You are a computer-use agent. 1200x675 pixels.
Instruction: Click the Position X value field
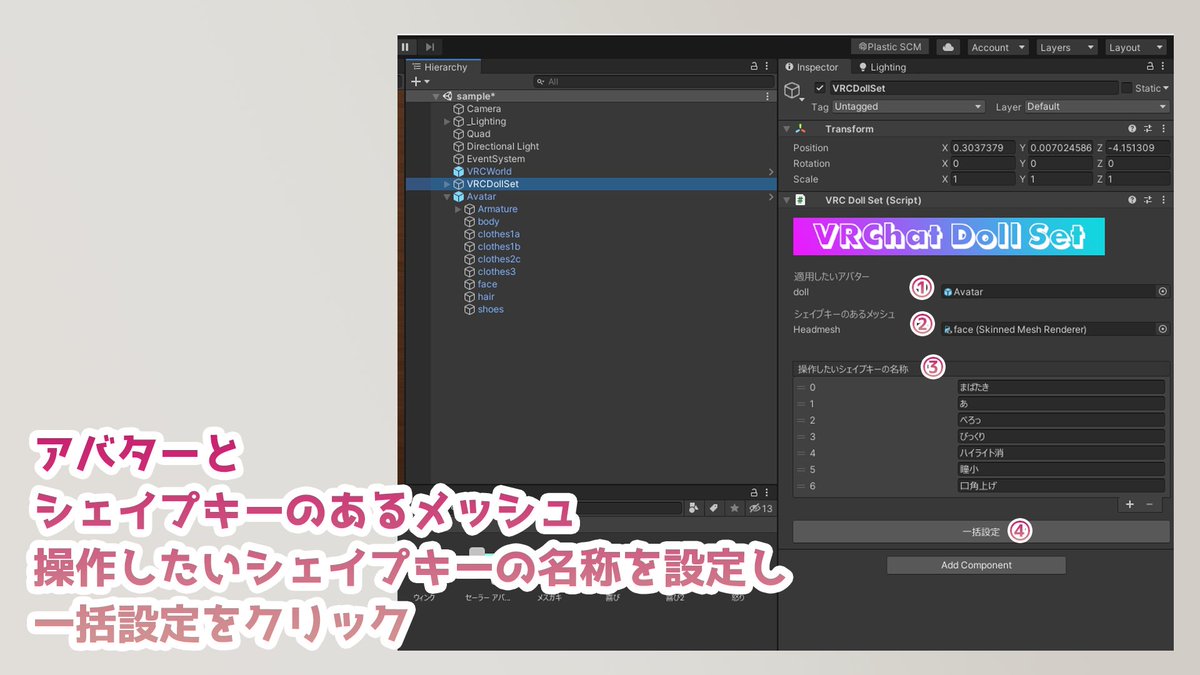click(x=983, y=147)
